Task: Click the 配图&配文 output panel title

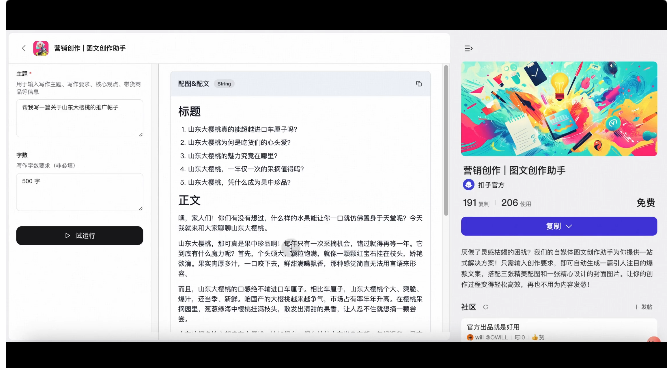Action: click(194, 84)
